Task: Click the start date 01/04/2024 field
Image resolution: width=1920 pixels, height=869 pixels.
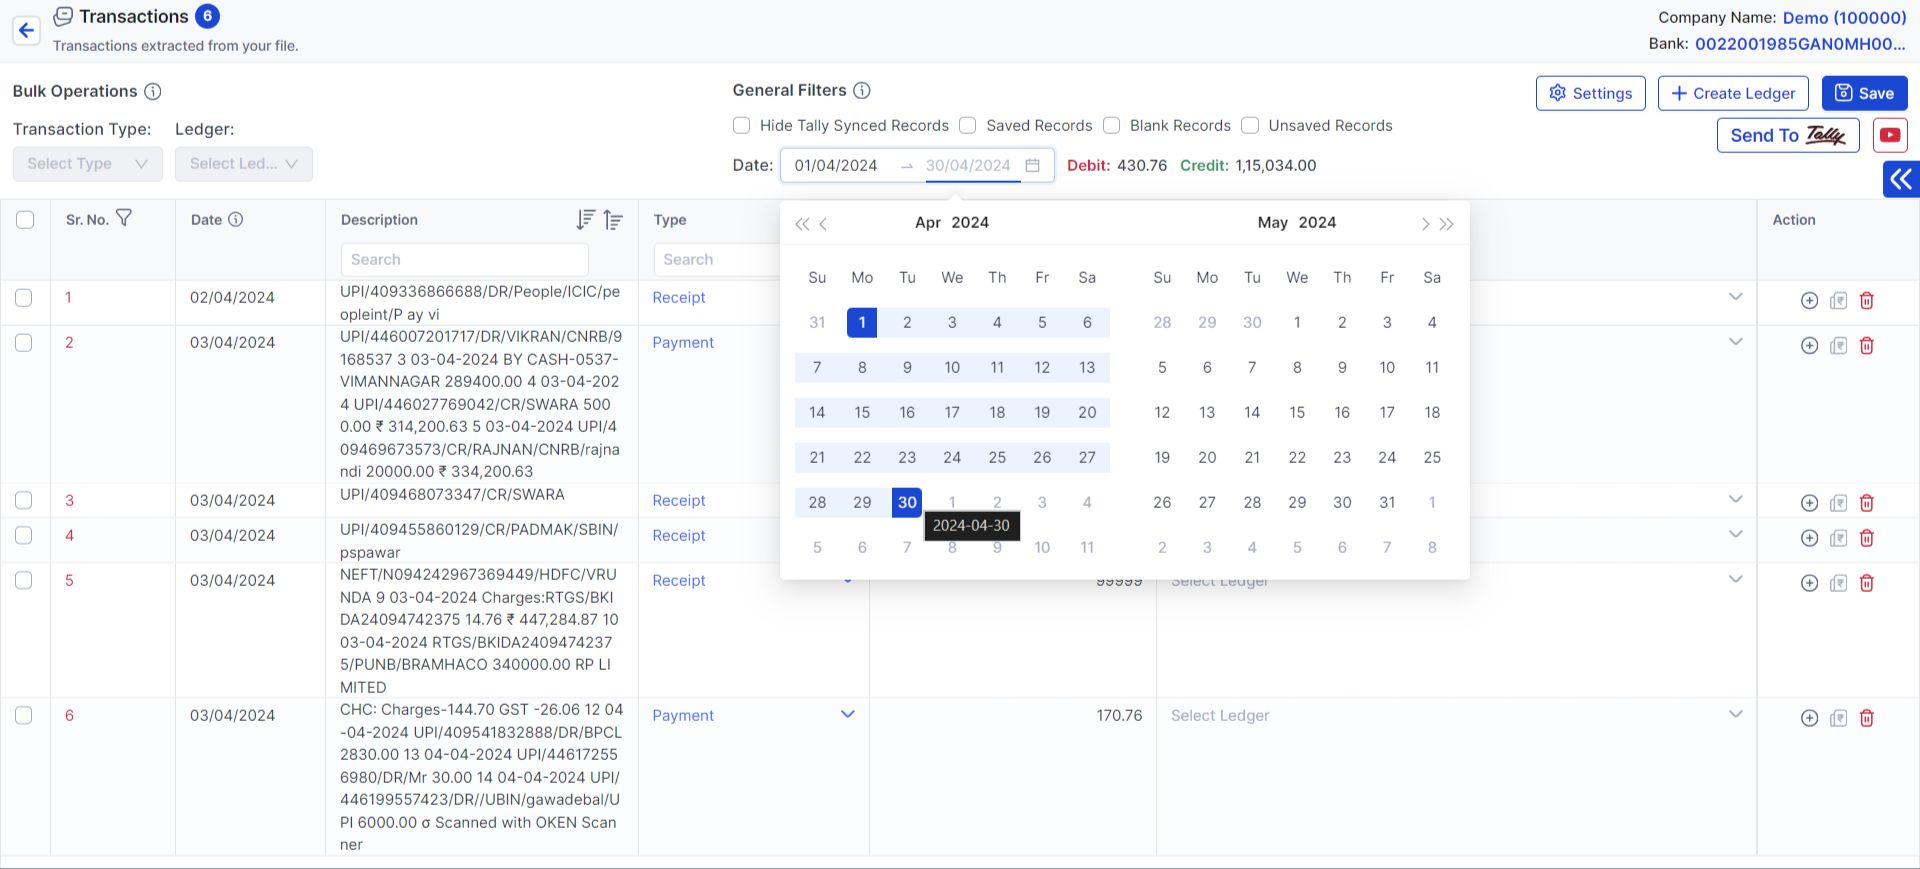Action: click(x=836, y=165)
